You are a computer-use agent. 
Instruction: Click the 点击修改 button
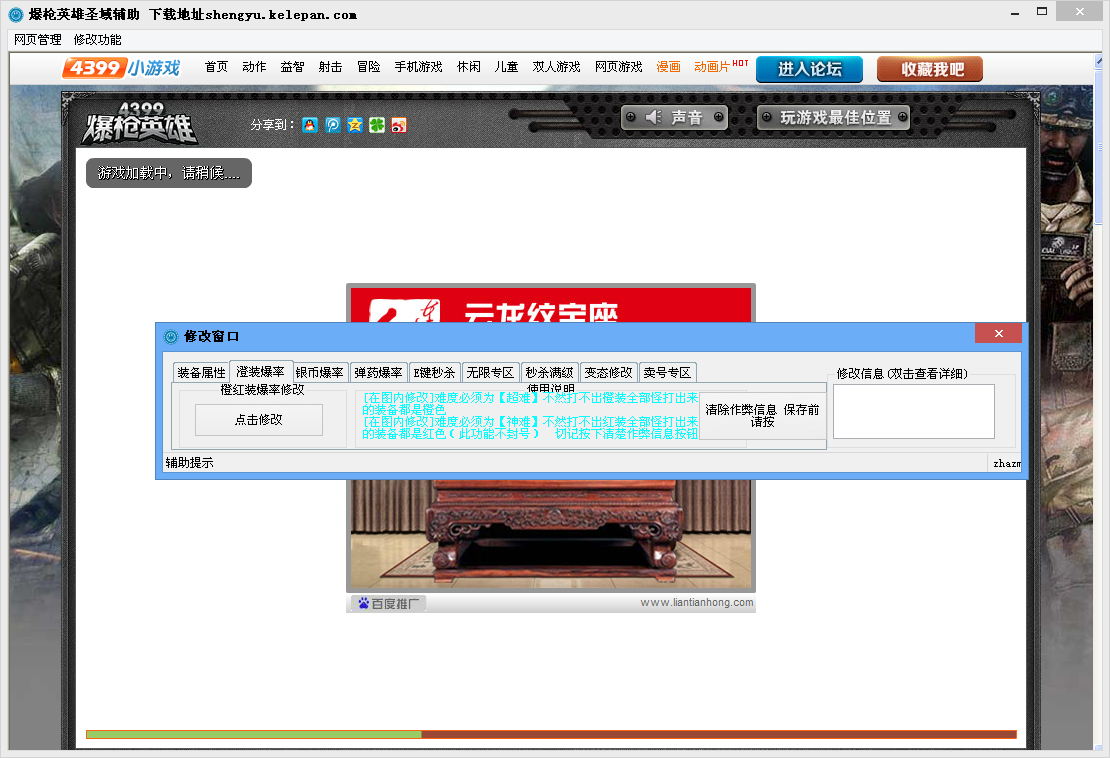(259, 420)
